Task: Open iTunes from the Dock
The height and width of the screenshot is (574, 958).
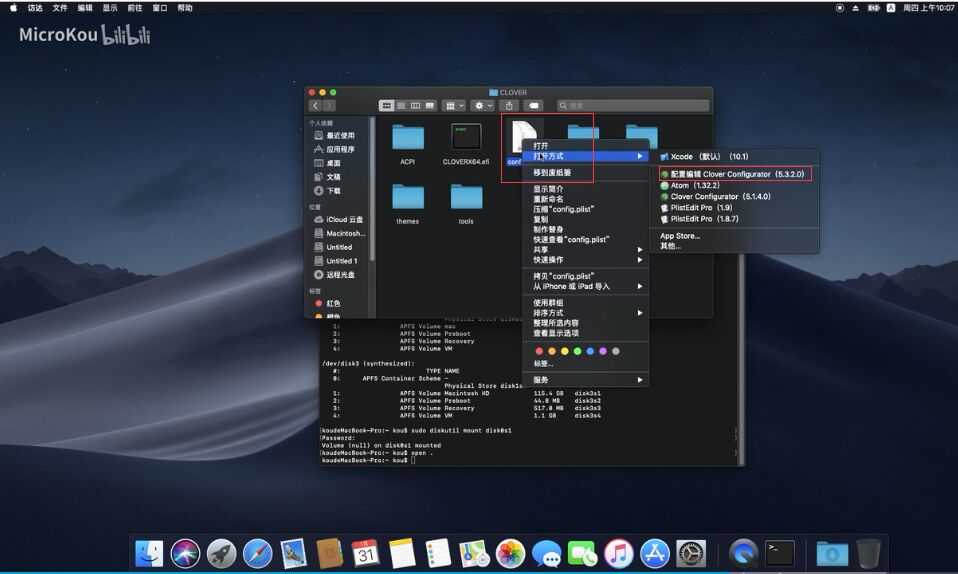Action: (x=618, y=554)
